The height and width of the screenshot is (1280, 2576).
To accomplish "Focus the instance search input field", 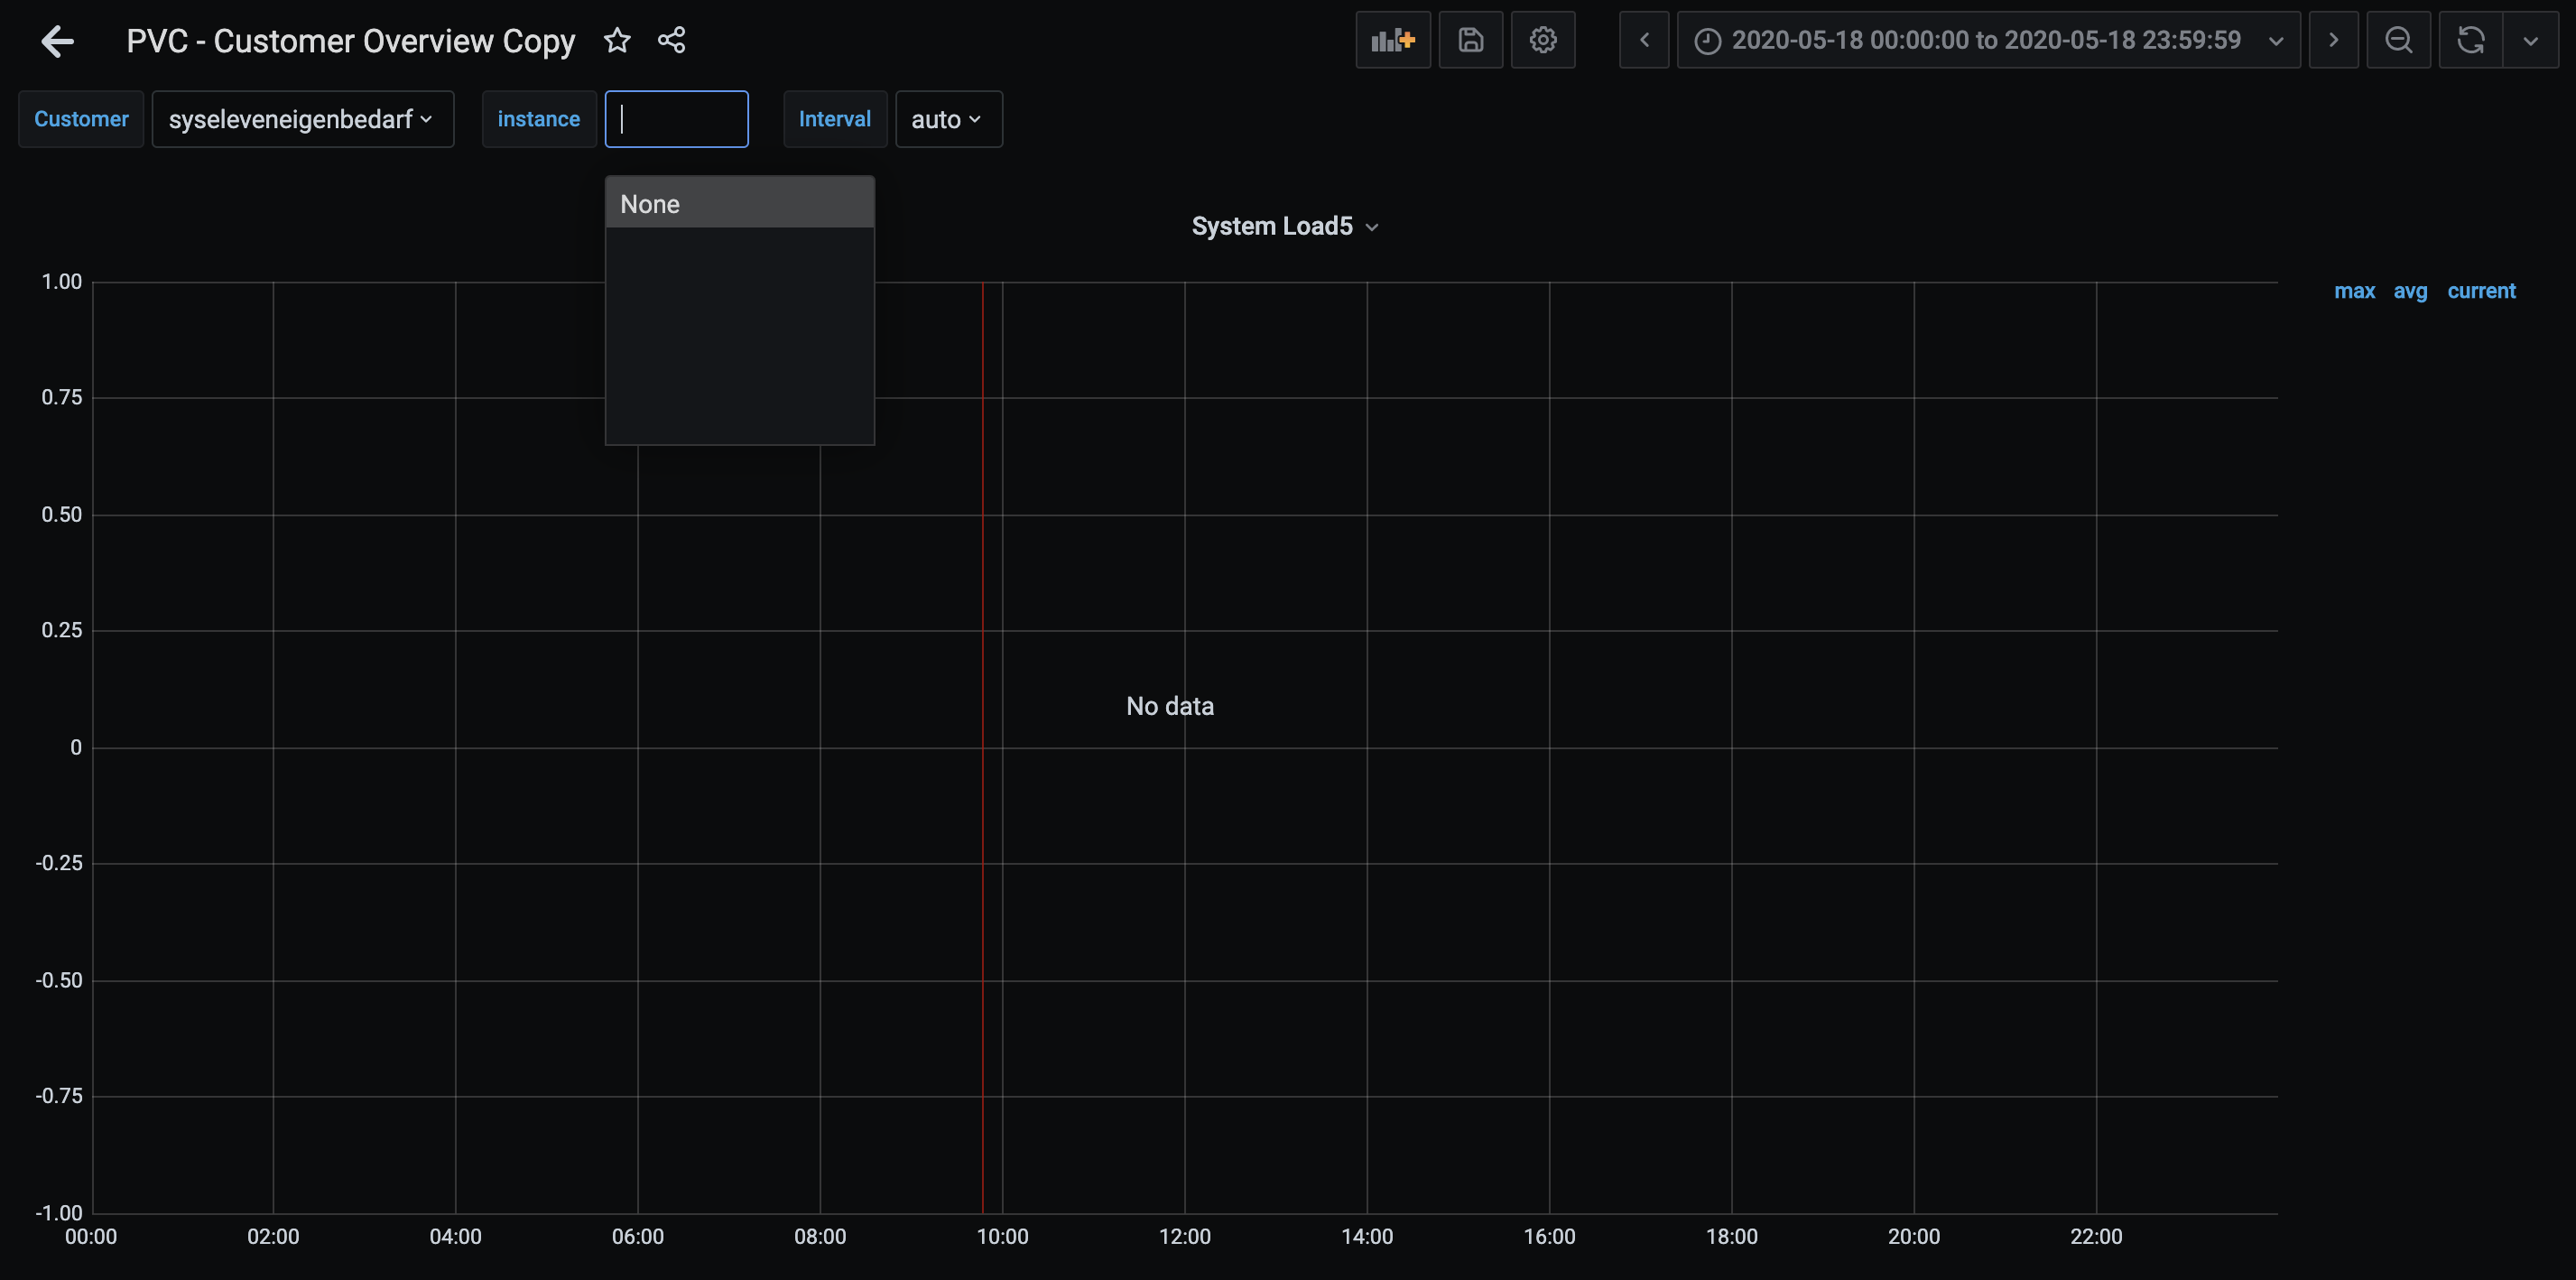I will click(x=677, y=120).
